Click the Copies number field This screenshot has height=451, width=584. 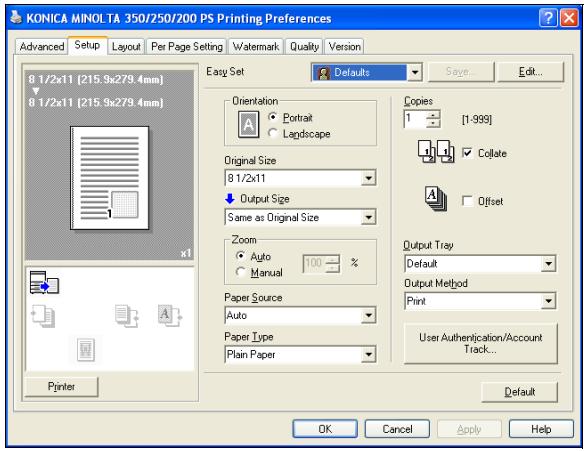415,119
